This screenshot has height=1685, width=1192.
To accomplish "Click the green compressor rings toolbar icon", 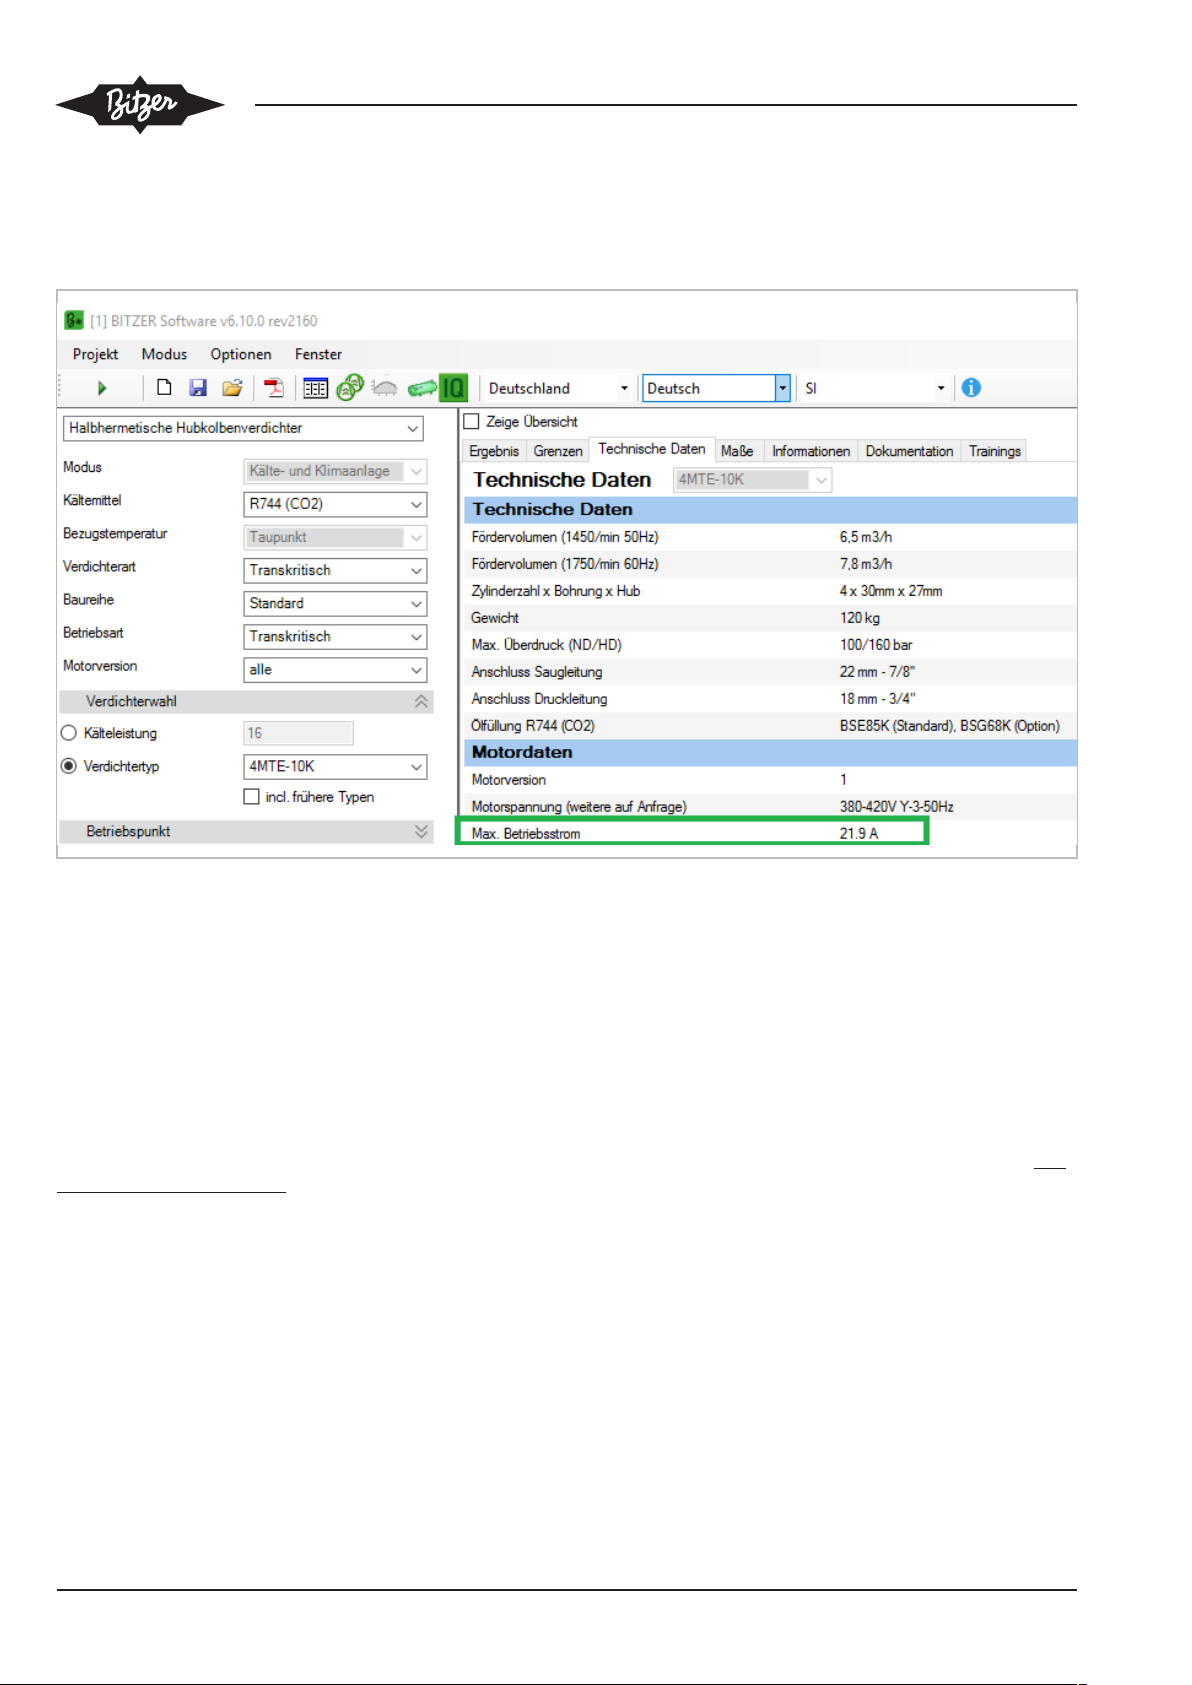I will (350, 387).
